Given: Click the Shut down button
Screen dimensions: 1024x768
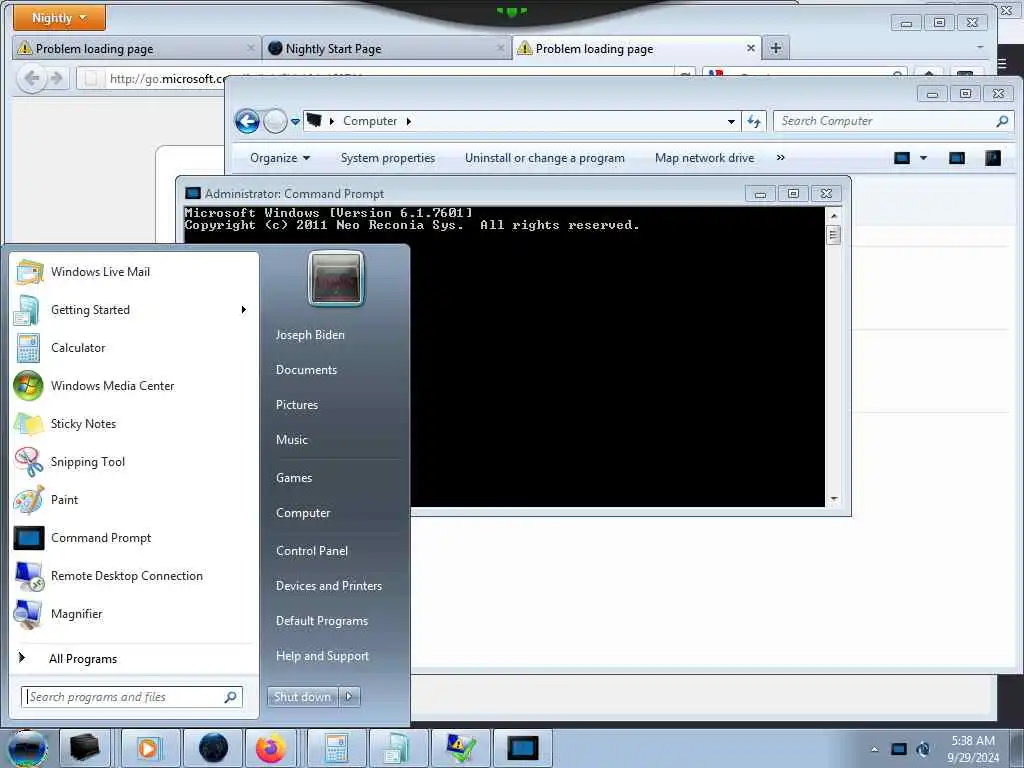Looking at the screenshot, I should (x=302, y=696).
